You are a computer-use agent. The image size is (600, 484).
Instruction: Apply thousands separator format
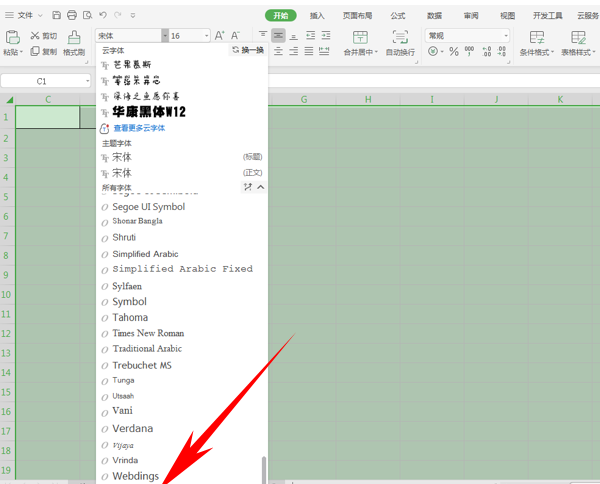[469, 51]
